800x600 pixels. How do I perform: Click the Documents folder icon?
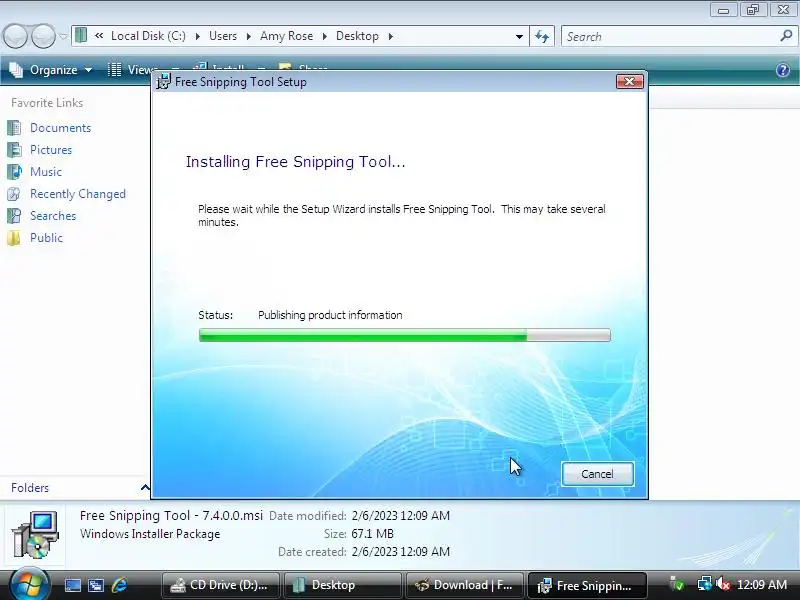click(x=14, y=128)
